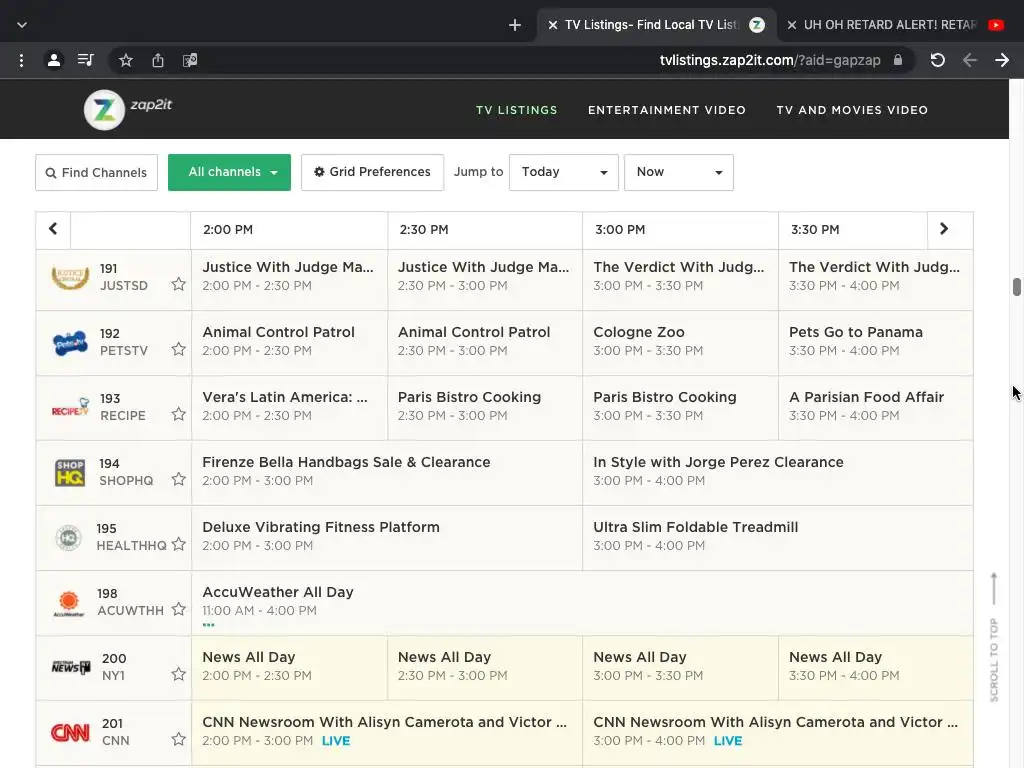Viewport: 1024px width, 768px height.
Task: Click the PETSTV channel logo
Action: (70, 342)
